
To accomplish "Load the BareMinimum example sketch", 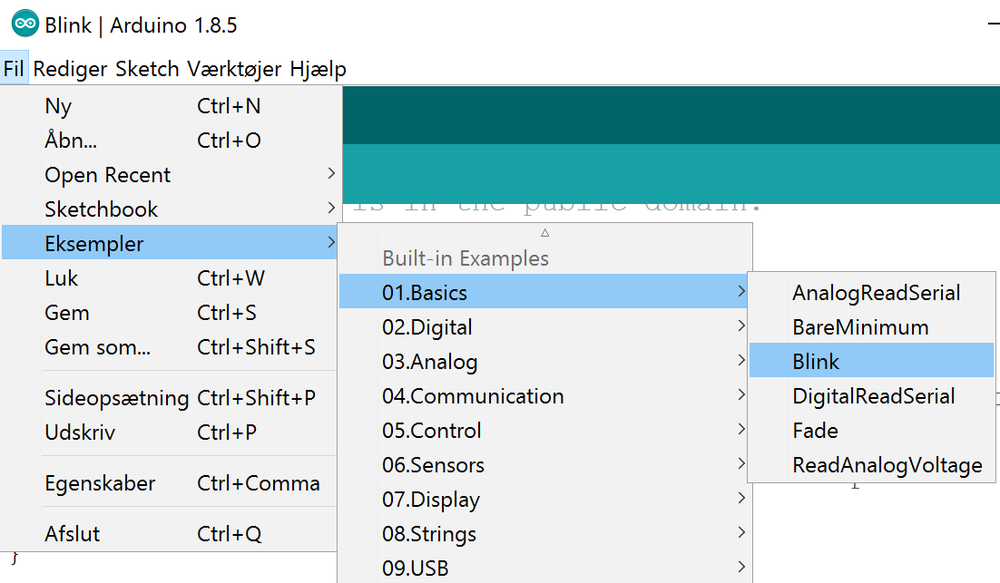I will point(860,328).
